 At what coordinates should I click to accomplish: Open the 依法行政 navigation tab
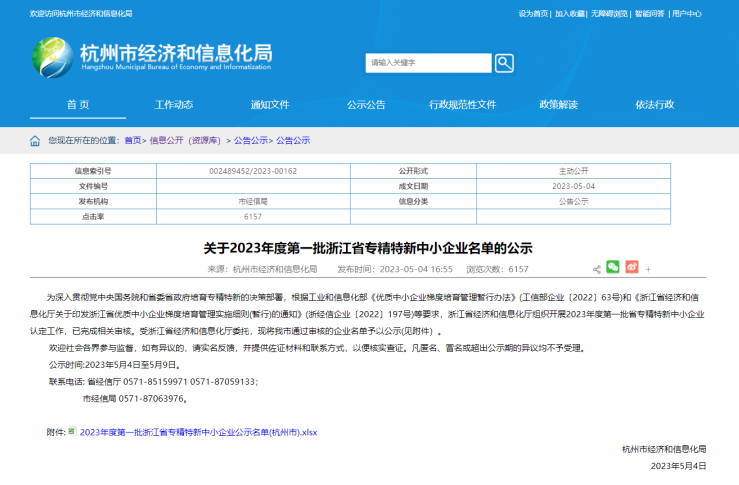click(654, 105)
